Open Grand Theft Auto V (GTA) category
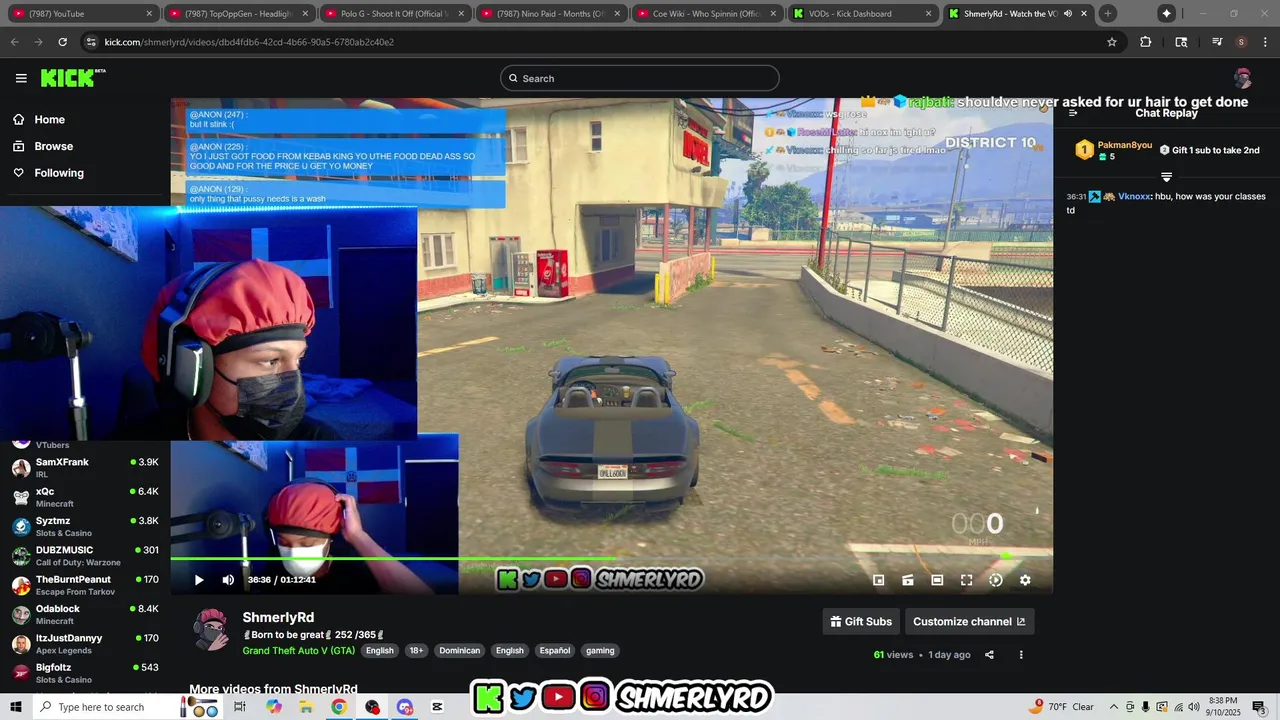This screenshot has width=1280, height=720. click(x=298, y=651)
